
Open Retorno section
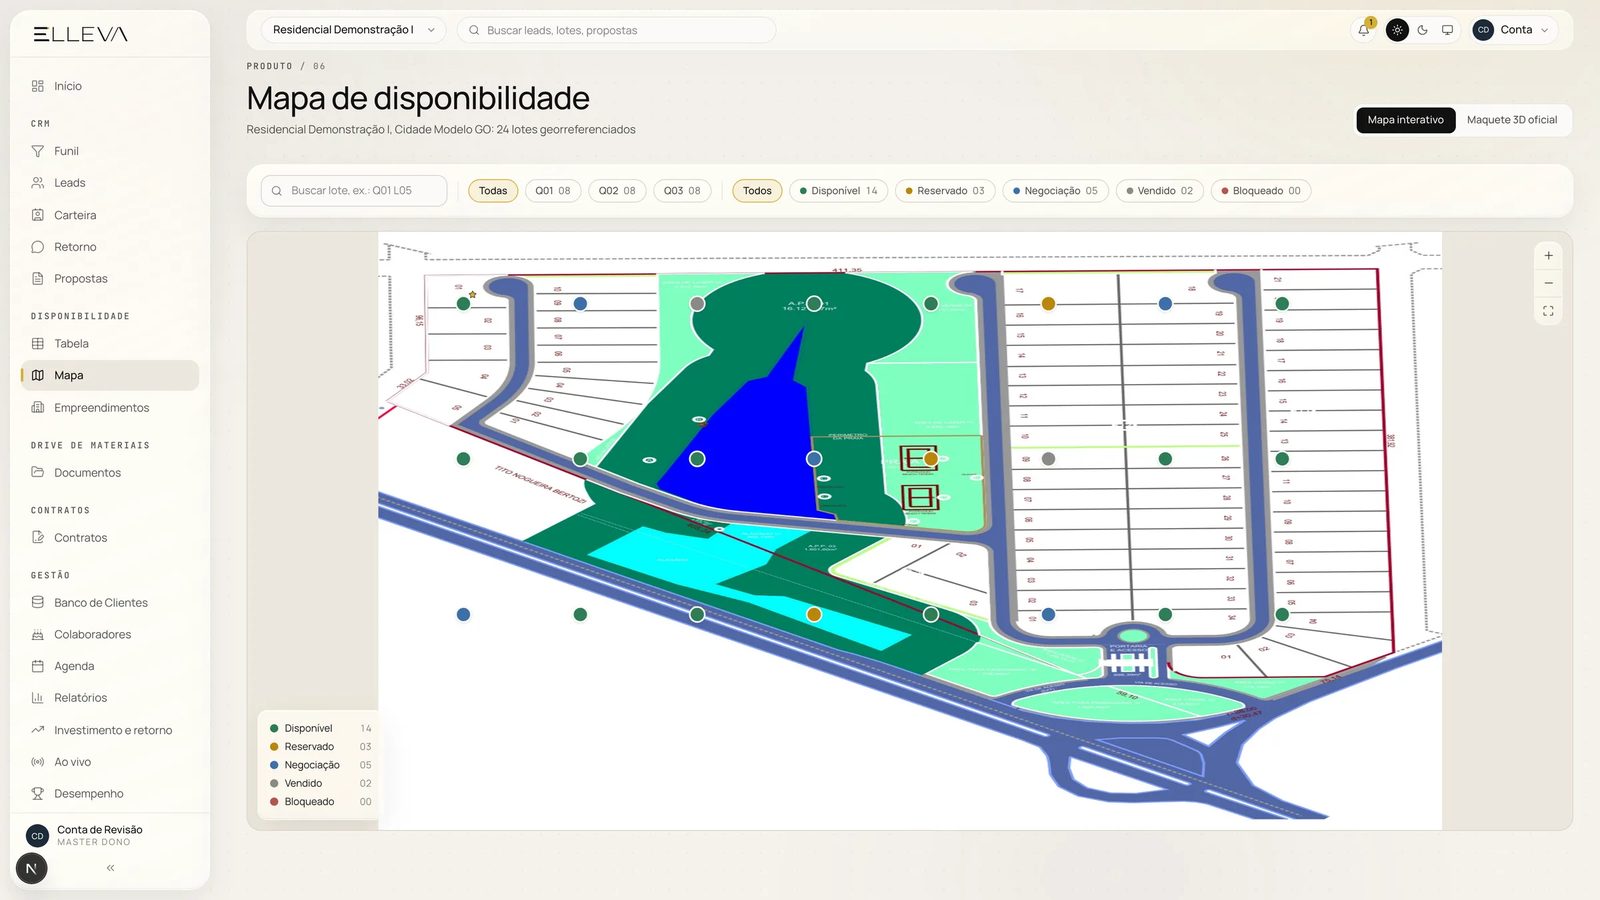pos(110,247)
